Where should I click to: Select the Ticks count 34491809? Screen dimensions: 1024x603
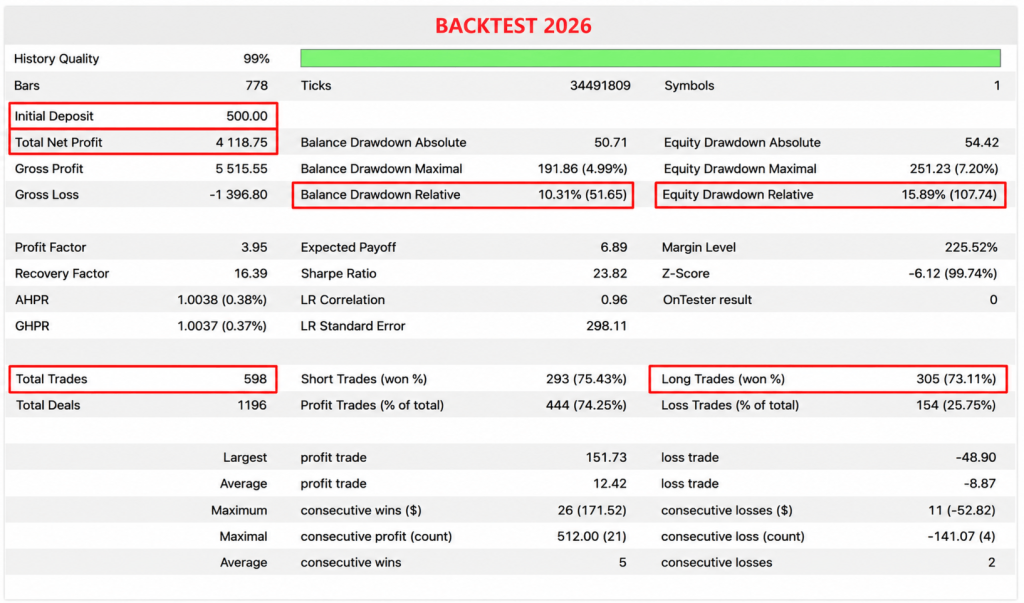(600, 86)
